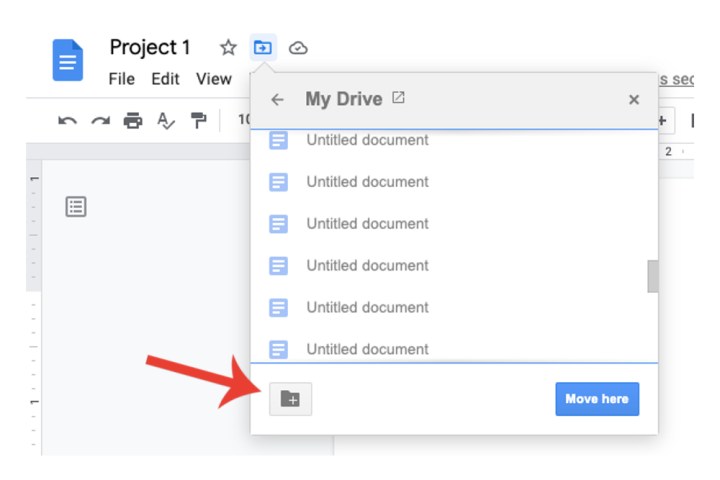720x480 pixels.
Task: Go back from My Drive
Action: pyautogui.click(x=277, y=100)
